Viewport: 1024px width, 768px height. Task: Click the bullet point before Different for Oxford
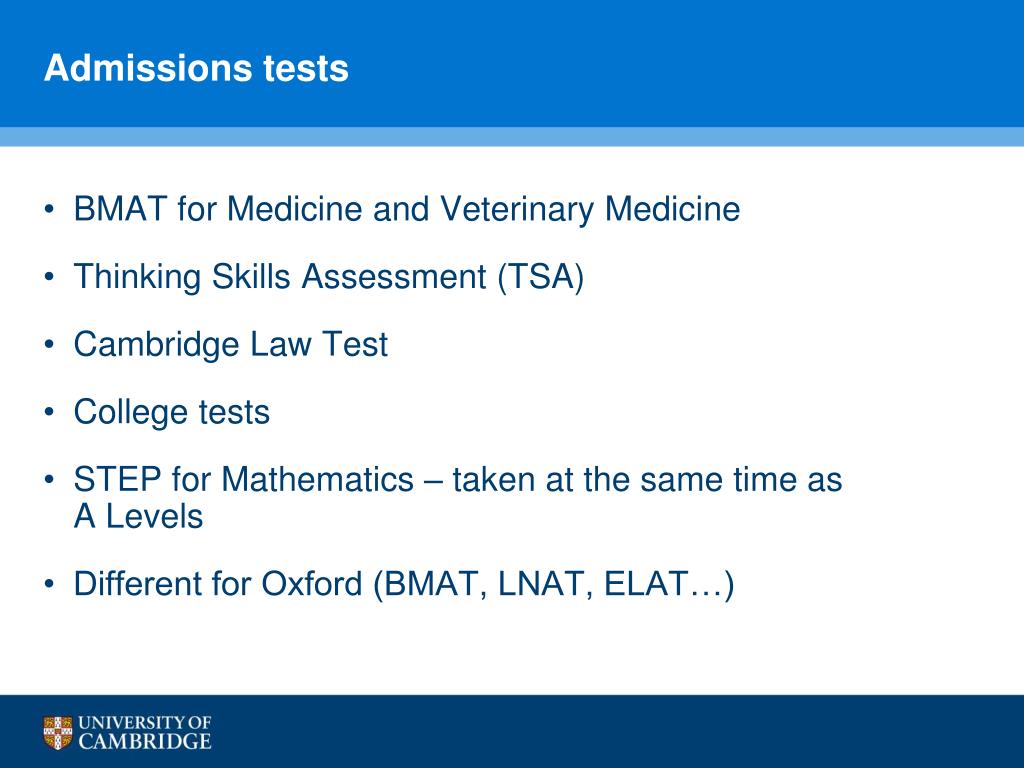pos(49,584)
